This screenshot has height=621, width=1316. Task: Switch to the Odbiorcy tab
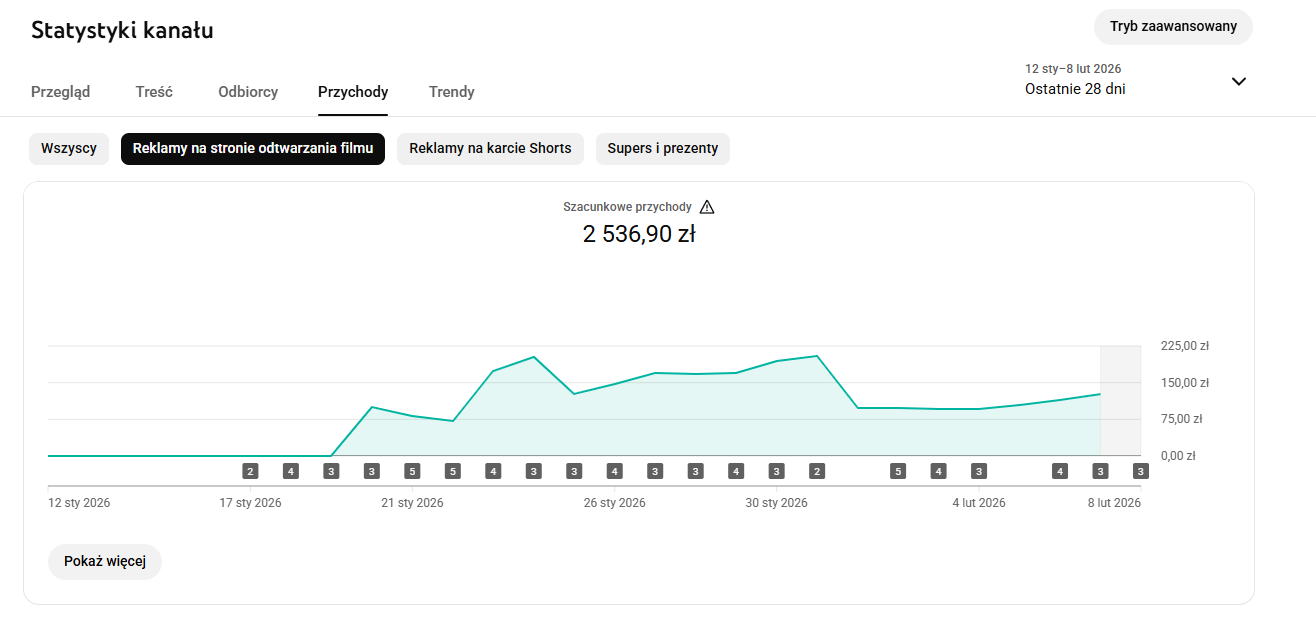(248, 92)
